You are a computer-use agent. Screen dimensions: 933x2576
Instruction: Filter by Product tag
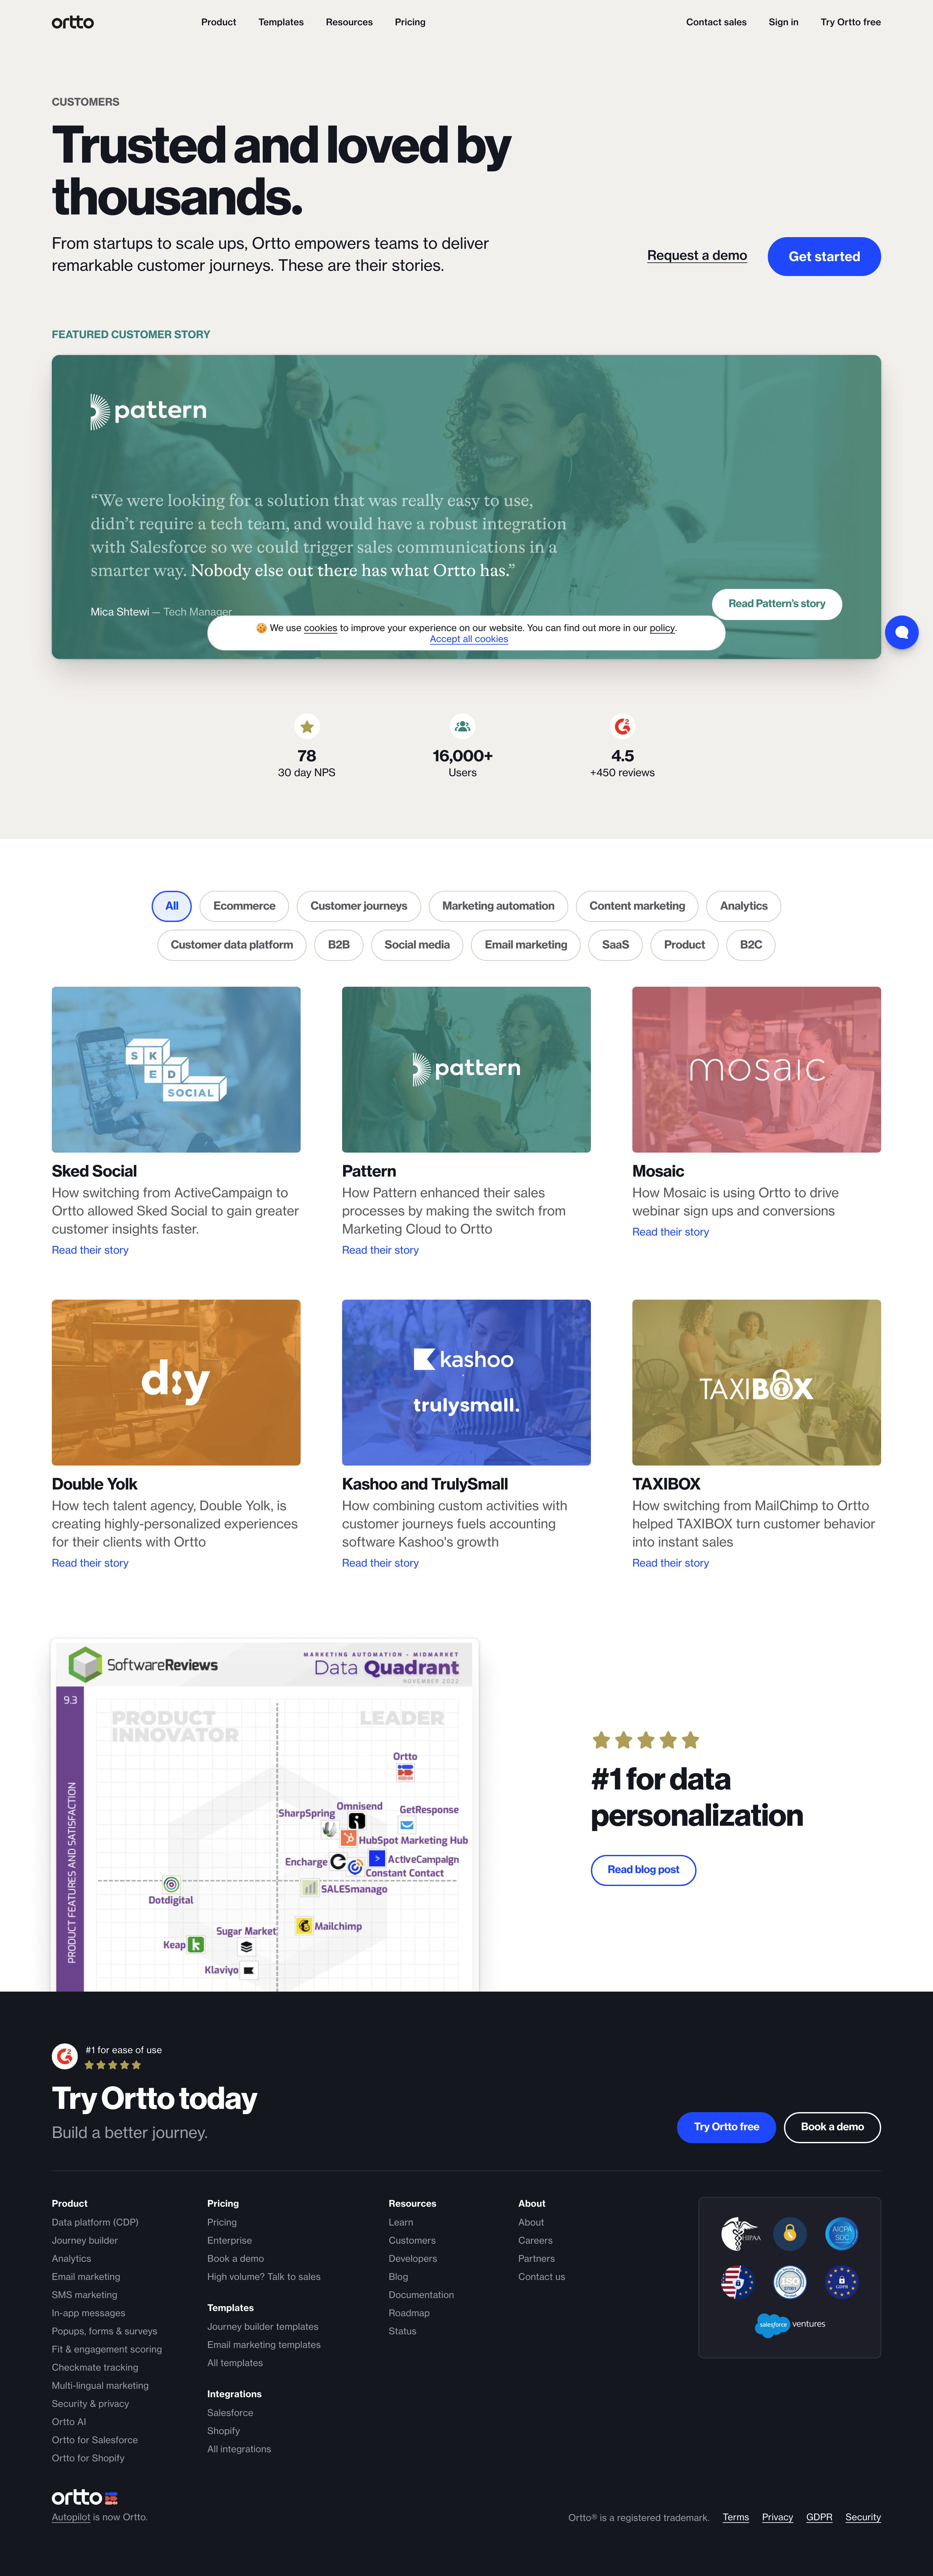point(684,945)
